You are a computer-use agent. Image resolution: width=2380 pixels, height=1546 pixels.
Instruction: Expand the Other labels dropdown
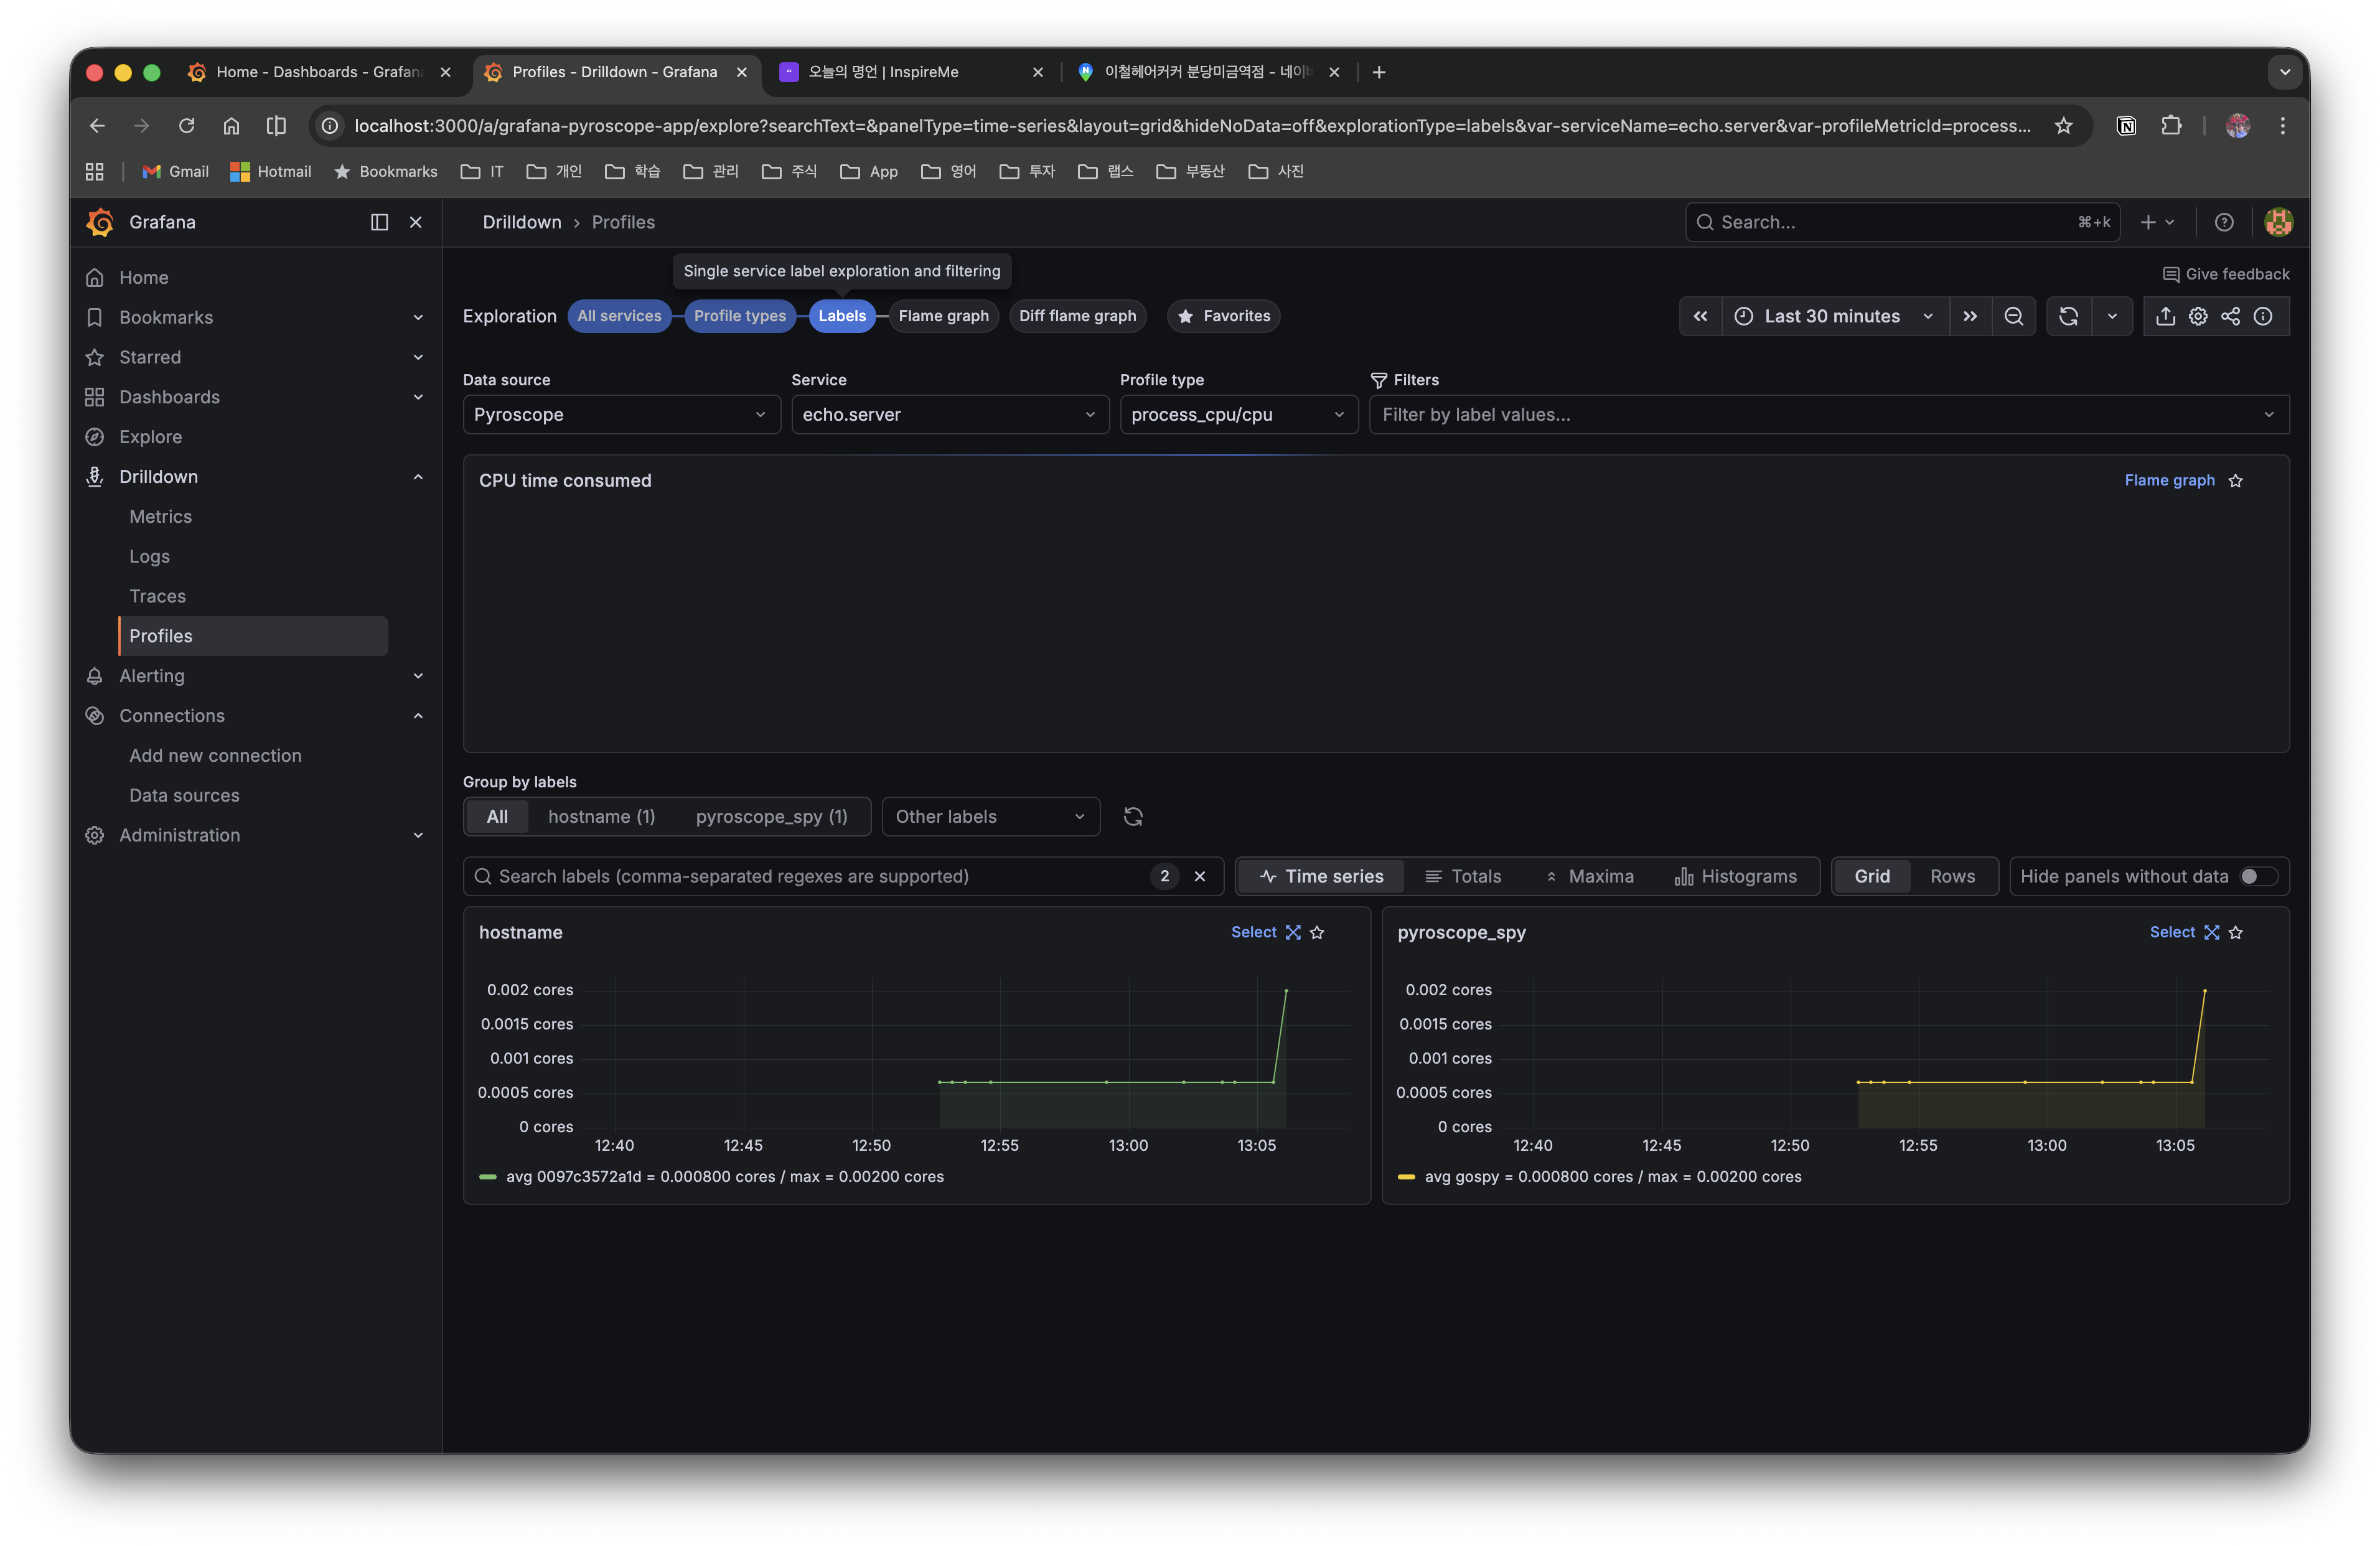(990, 816)
